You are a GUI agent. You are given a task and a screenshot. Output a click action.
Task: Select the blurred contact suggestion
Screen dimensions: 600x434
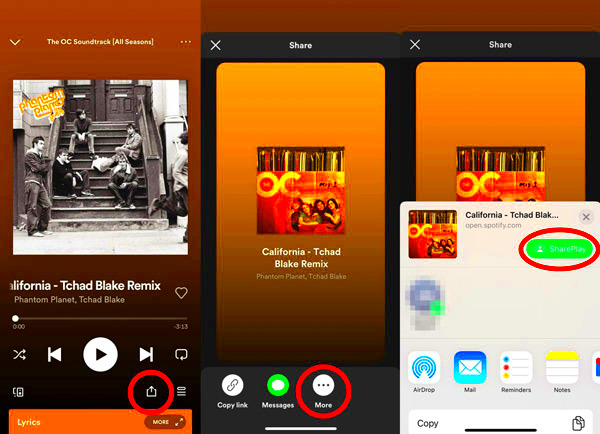425,303
